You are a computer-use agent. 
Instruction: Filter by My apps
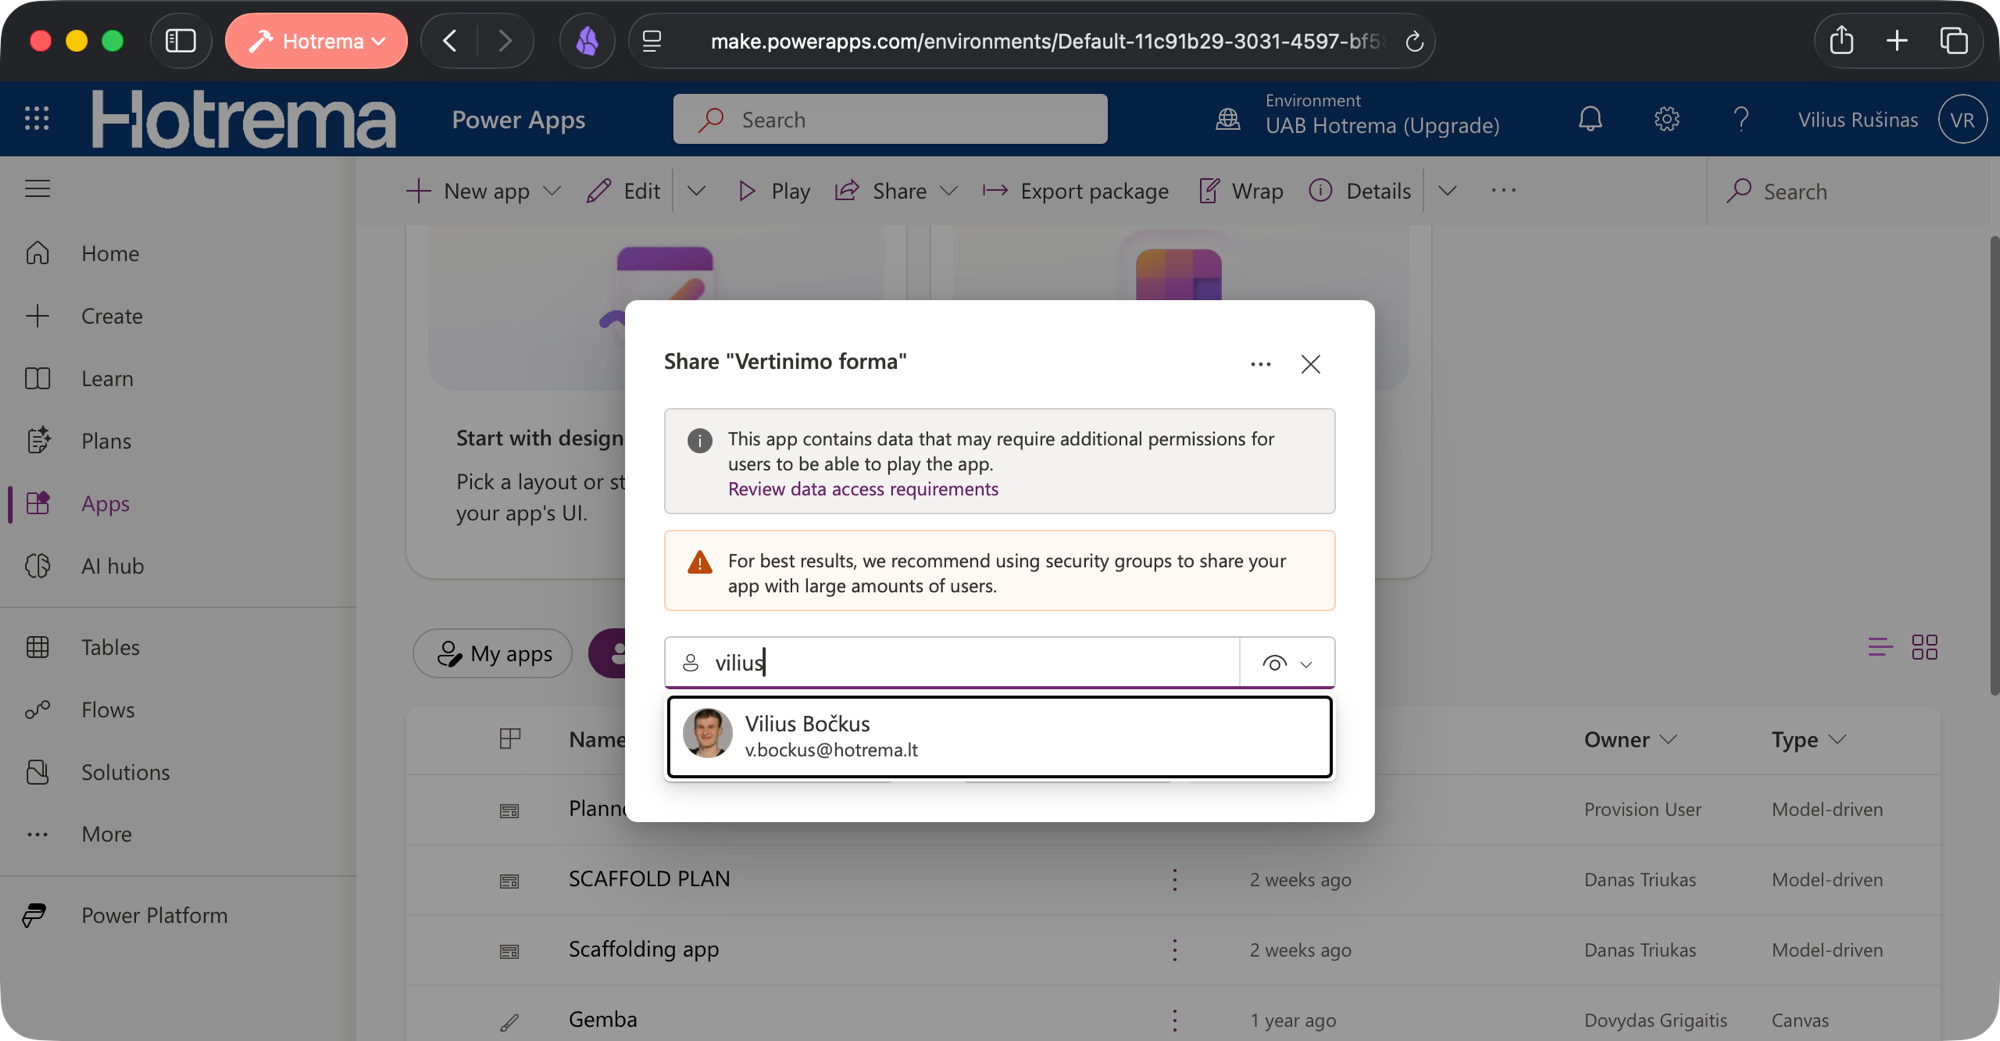[493, 654]
